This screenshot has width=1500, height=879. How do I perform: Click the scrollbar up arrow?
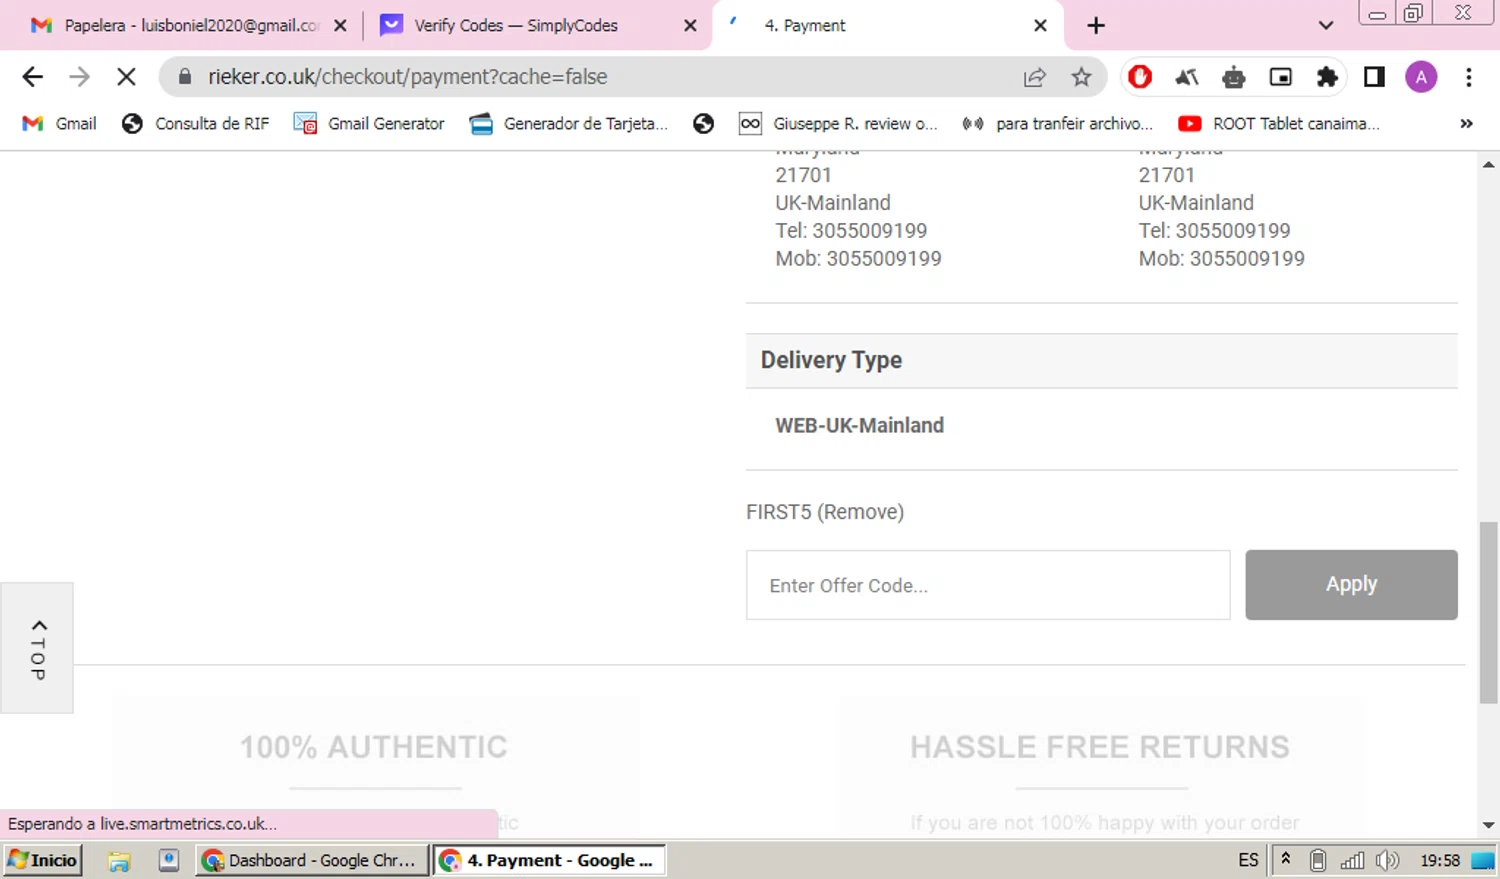(x=1488, y=164)
